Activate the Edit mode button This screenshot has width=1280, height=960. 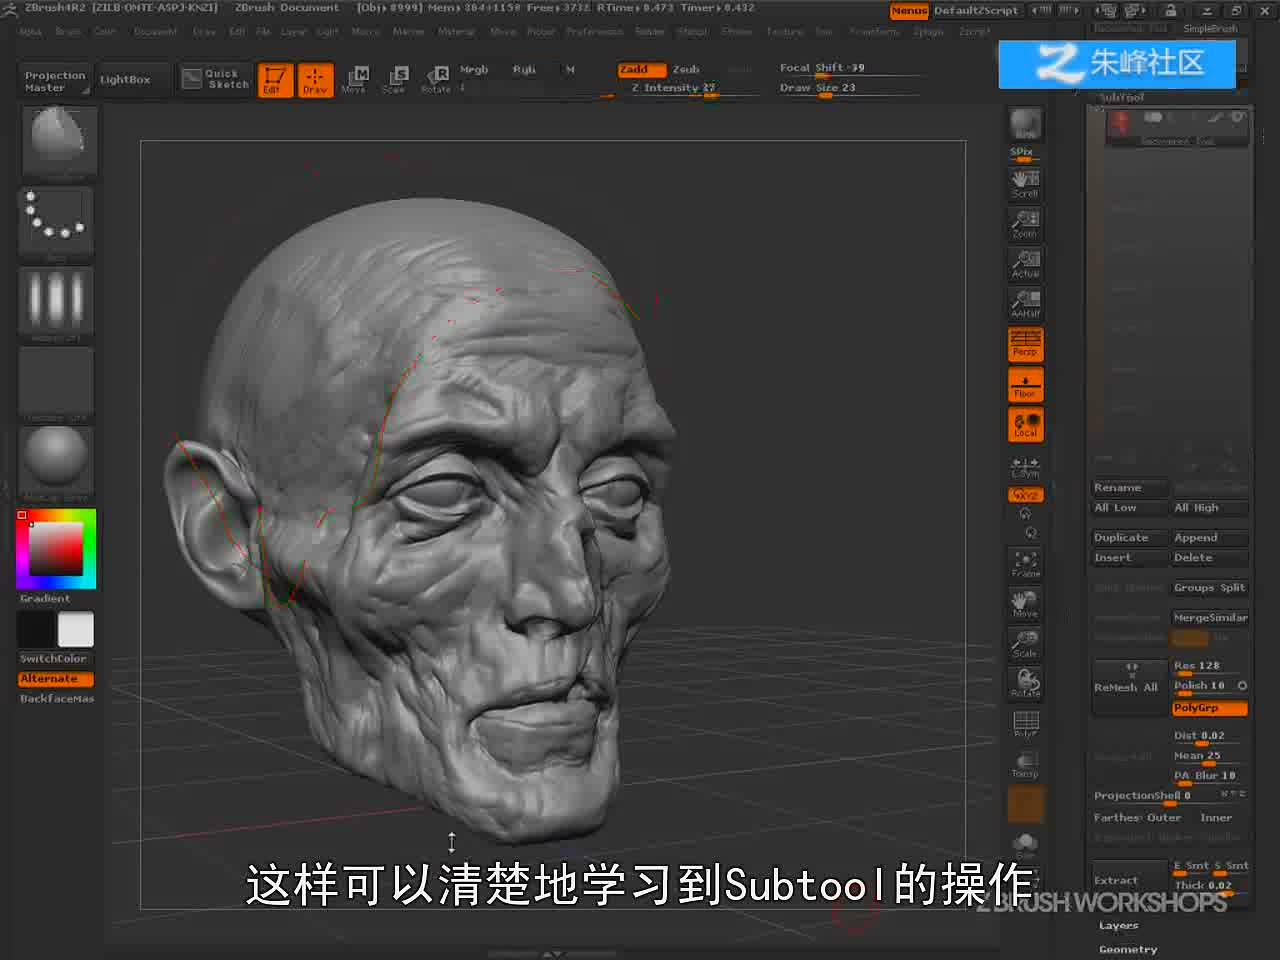(274, 80)
